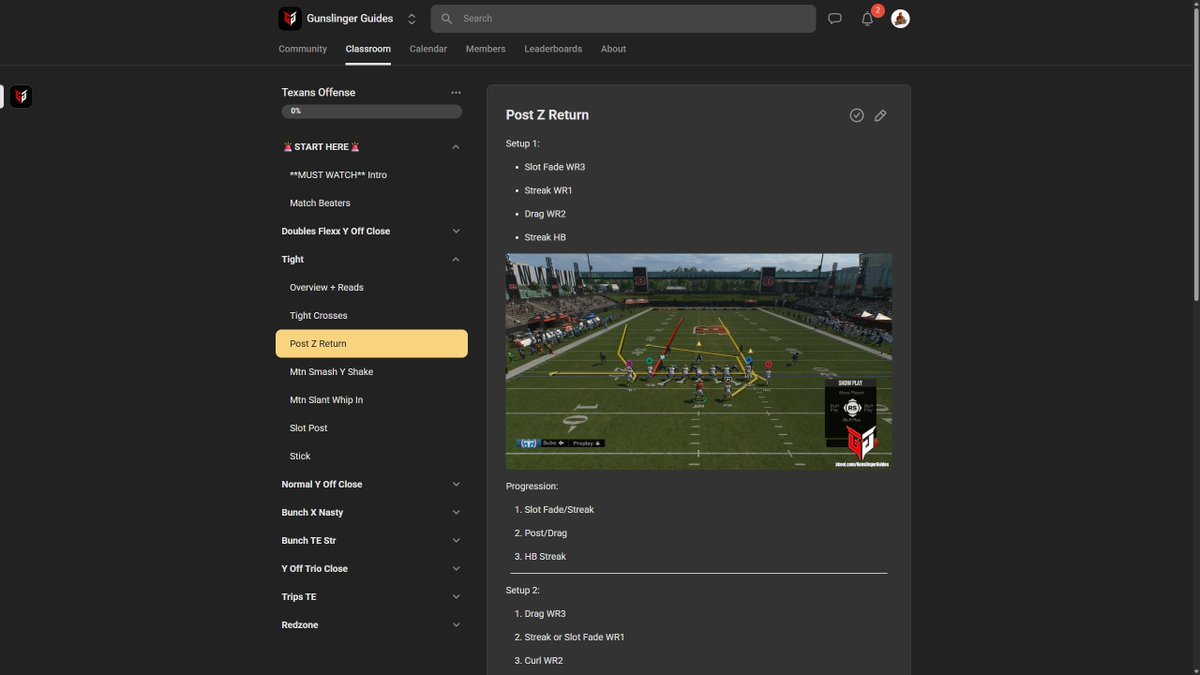The image size is (1200, 675).
Task: Go to the Leaderboards tab
Action: tap(553, 49)
